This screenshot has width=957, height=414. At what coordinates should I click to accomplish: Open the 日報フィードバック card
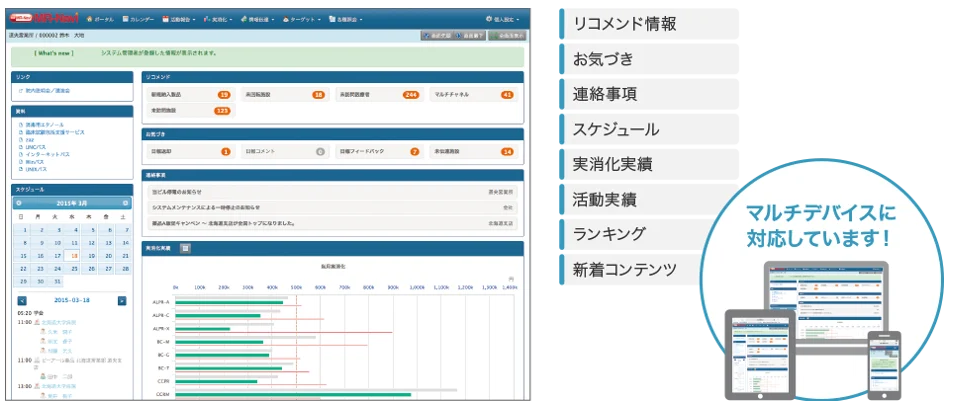pyautogui.click(x=379, y=151)
